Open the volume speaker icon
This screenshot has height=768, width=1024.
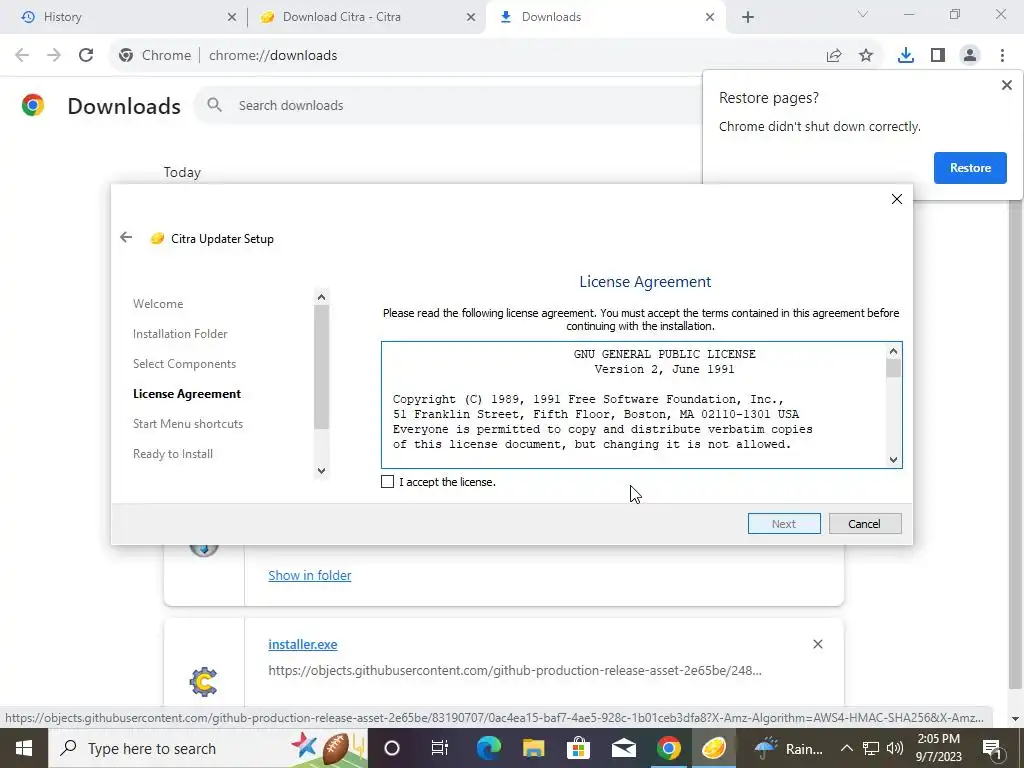[x=895, y=748]
